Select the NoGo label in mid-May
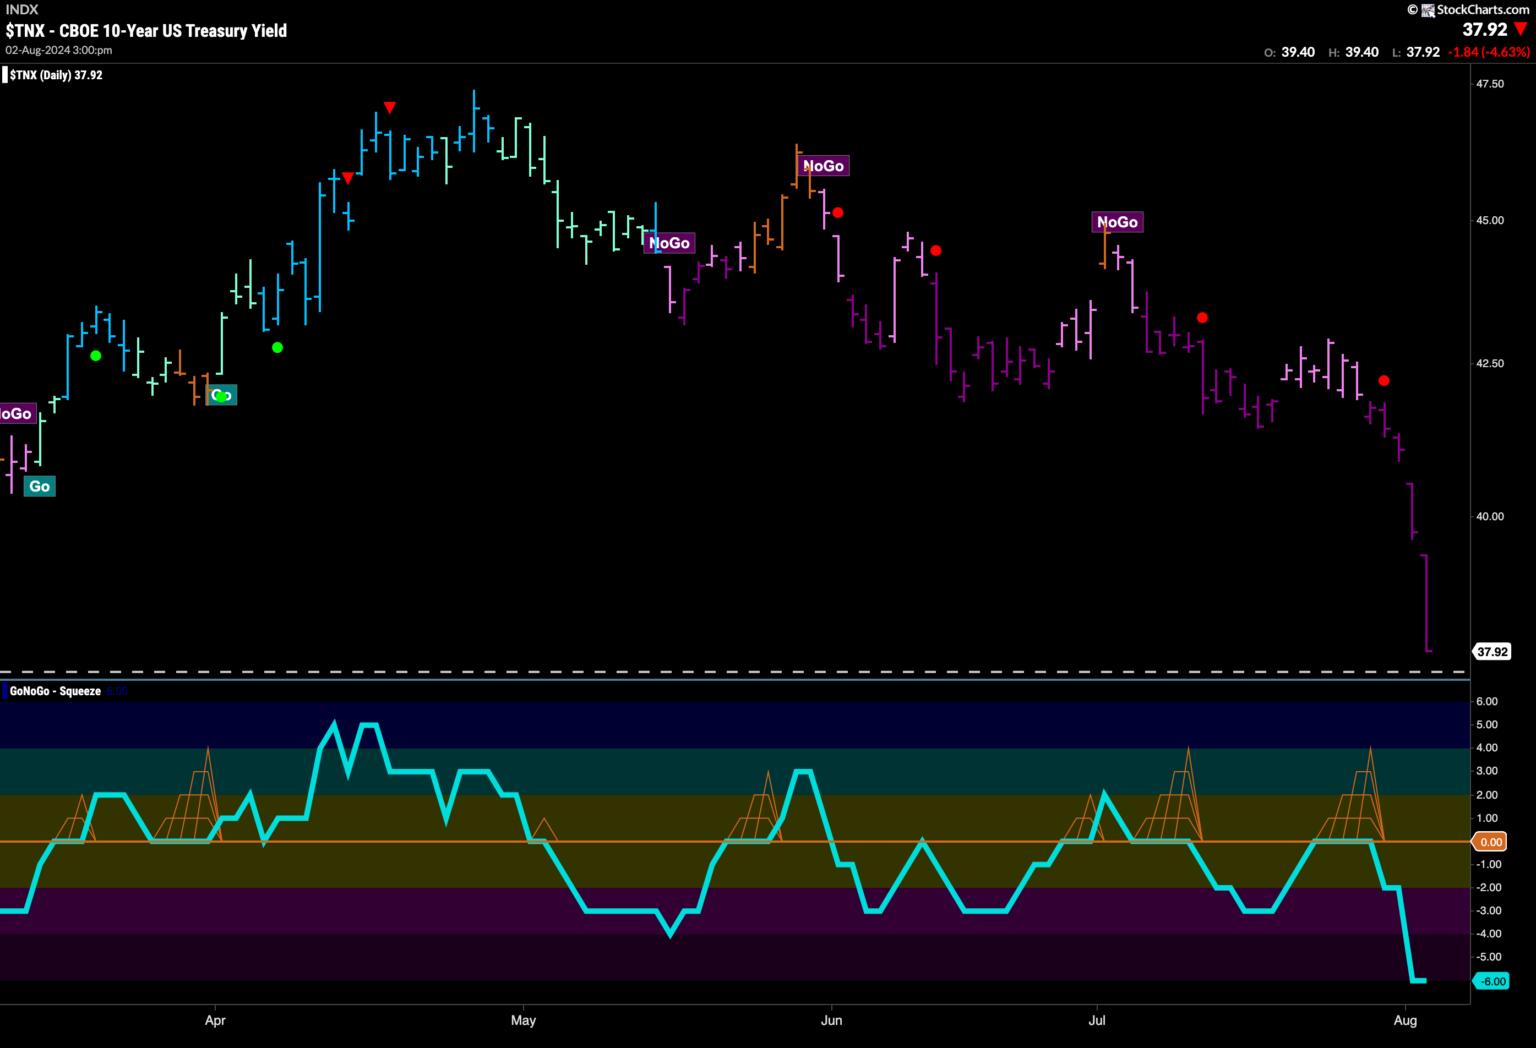 pos(669,243)
